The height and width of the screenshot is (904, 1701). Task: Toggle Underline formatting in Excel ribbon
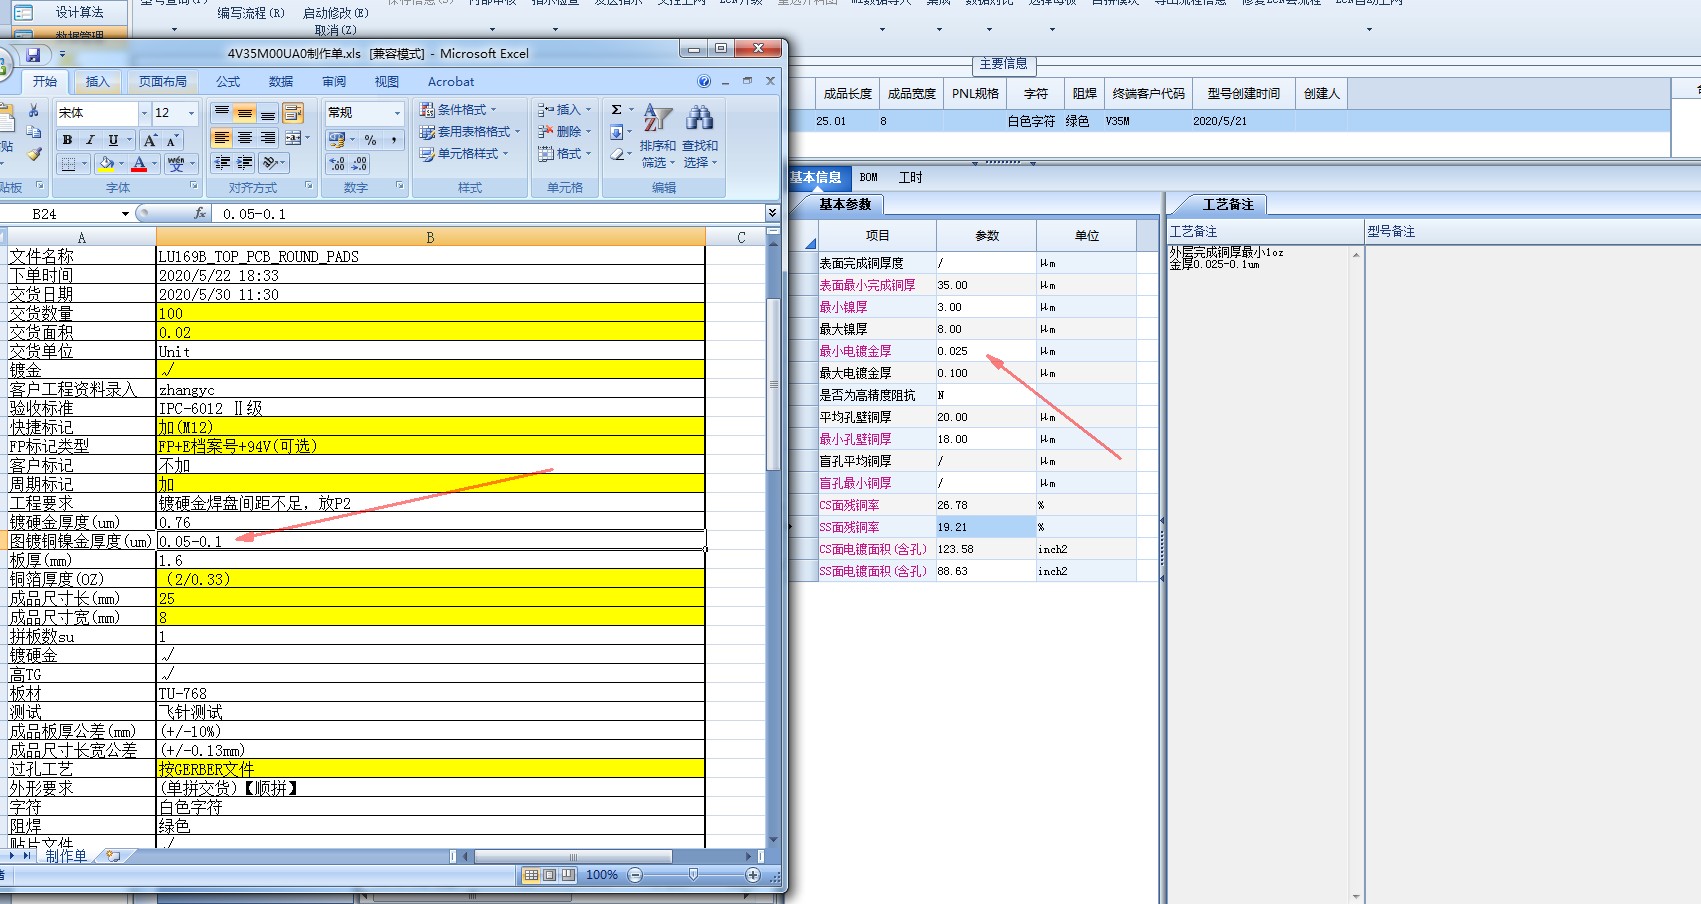click(x=113, y=140)
